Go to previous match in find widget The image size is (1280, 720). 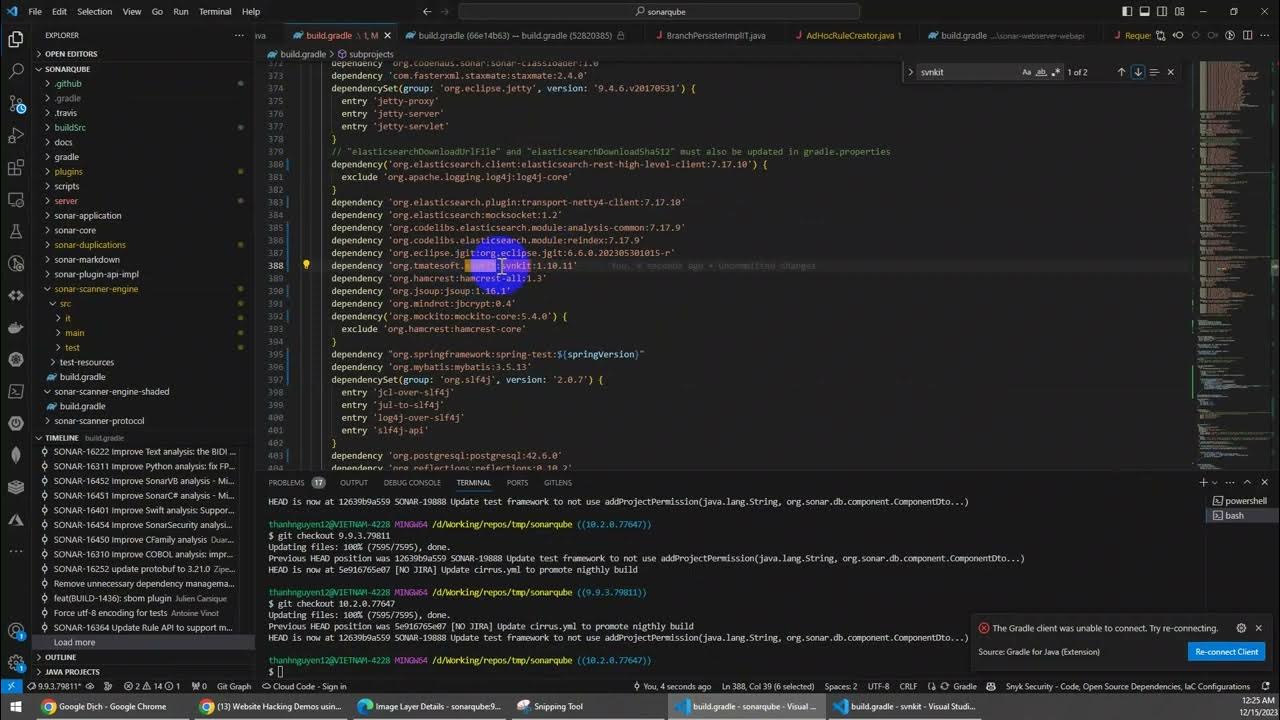point(1121,72)
